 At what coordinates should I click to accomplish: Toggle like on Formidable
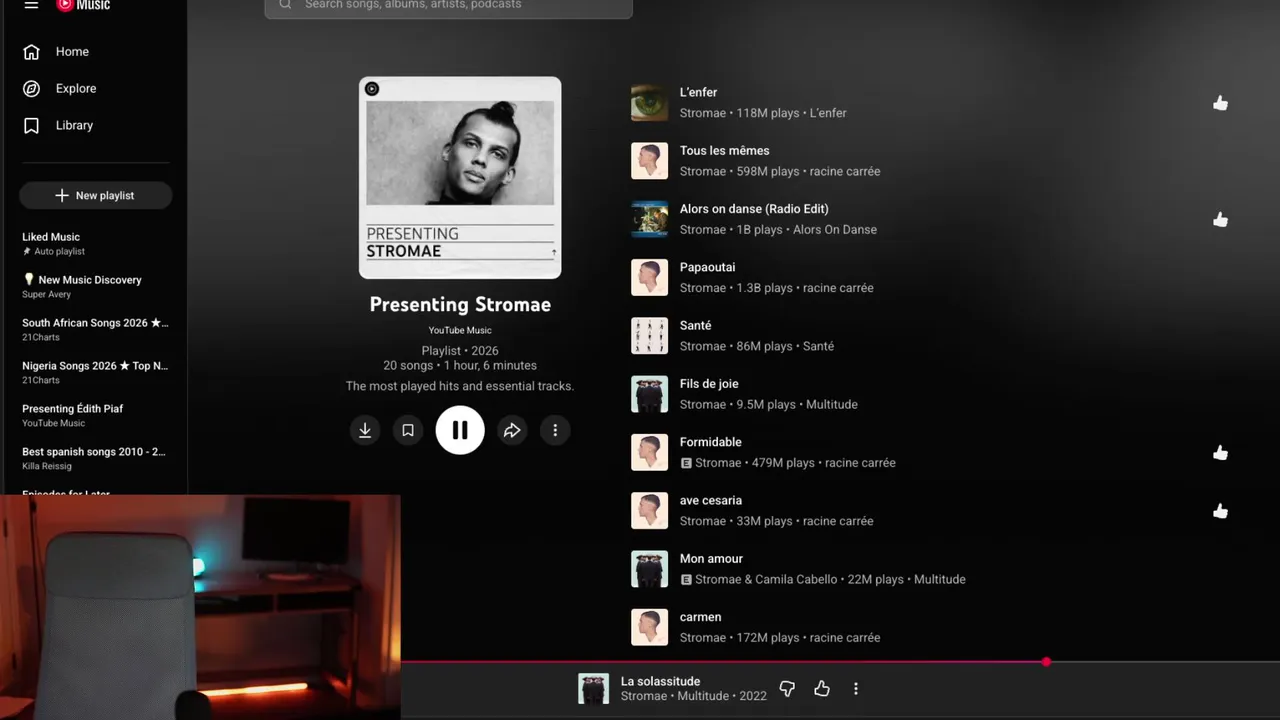pyautogui.click(x=1220, y=453)
